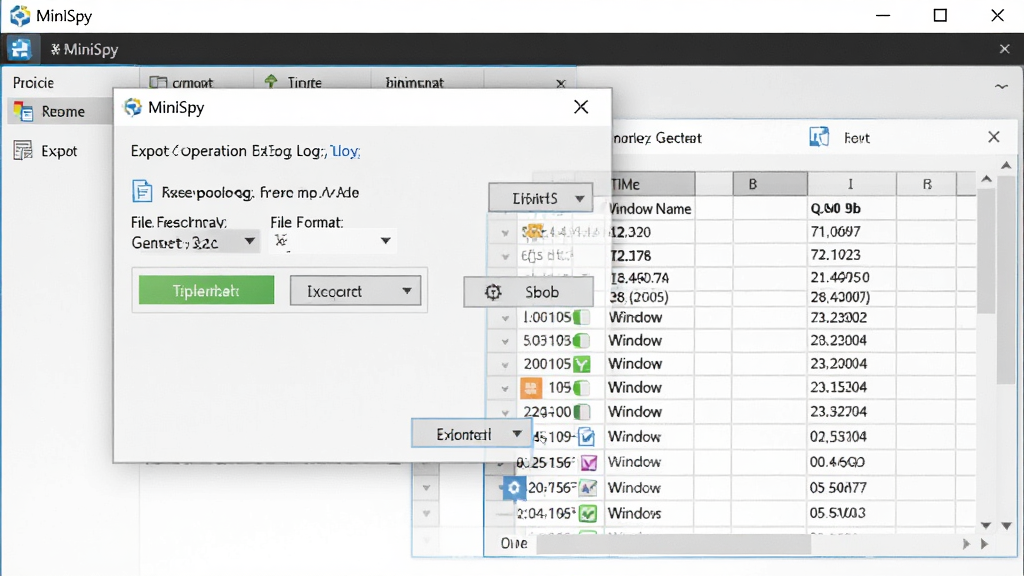Click the Ohe label at table bottom
The height and width of the screenshot is (576, 1024).
514,543
